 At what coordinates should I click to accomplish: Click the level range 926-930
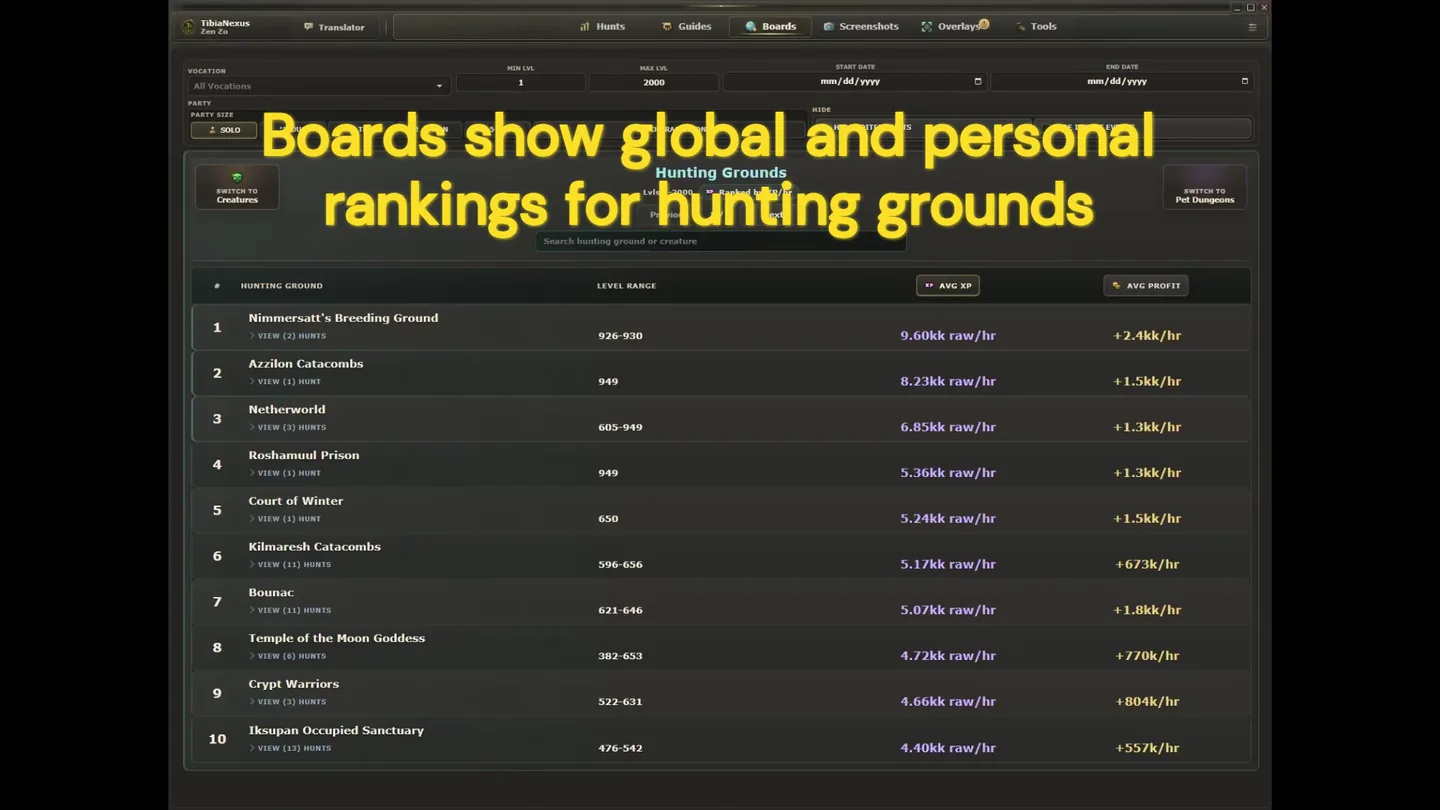tap(620, 336)
